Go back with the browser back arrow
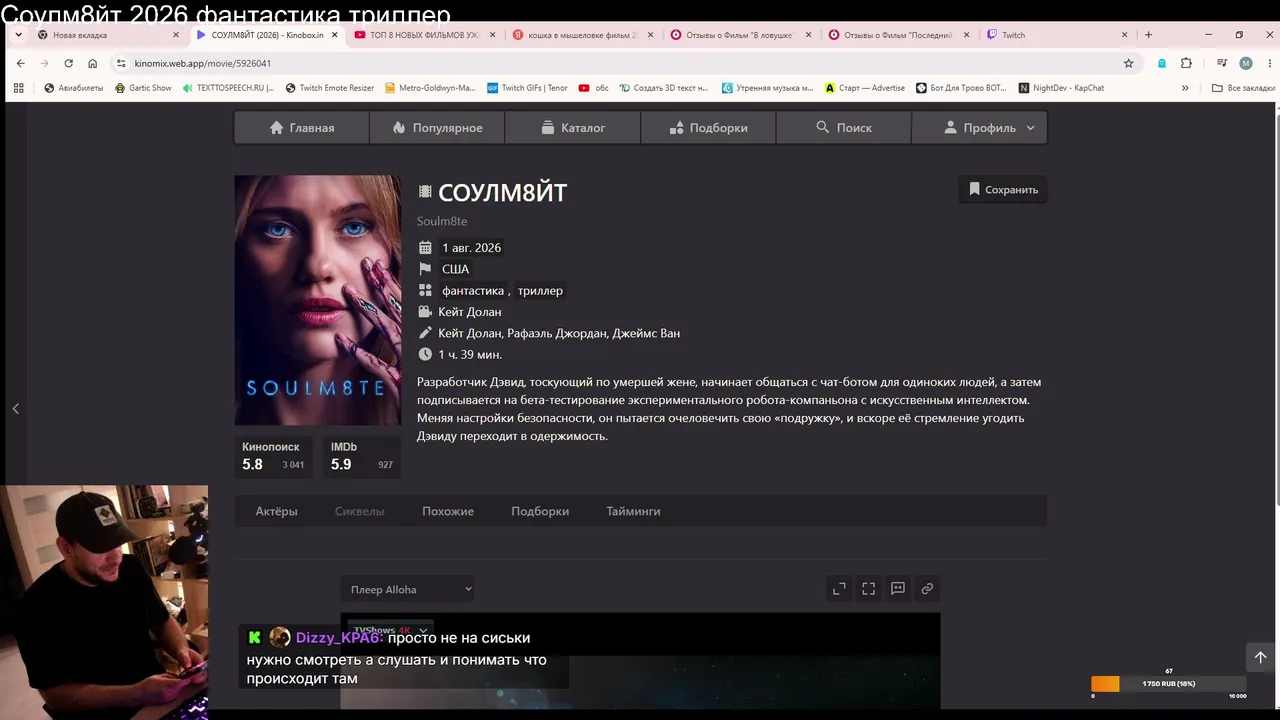The height and width of the screenshot is (720, 1280). point(20,63)
